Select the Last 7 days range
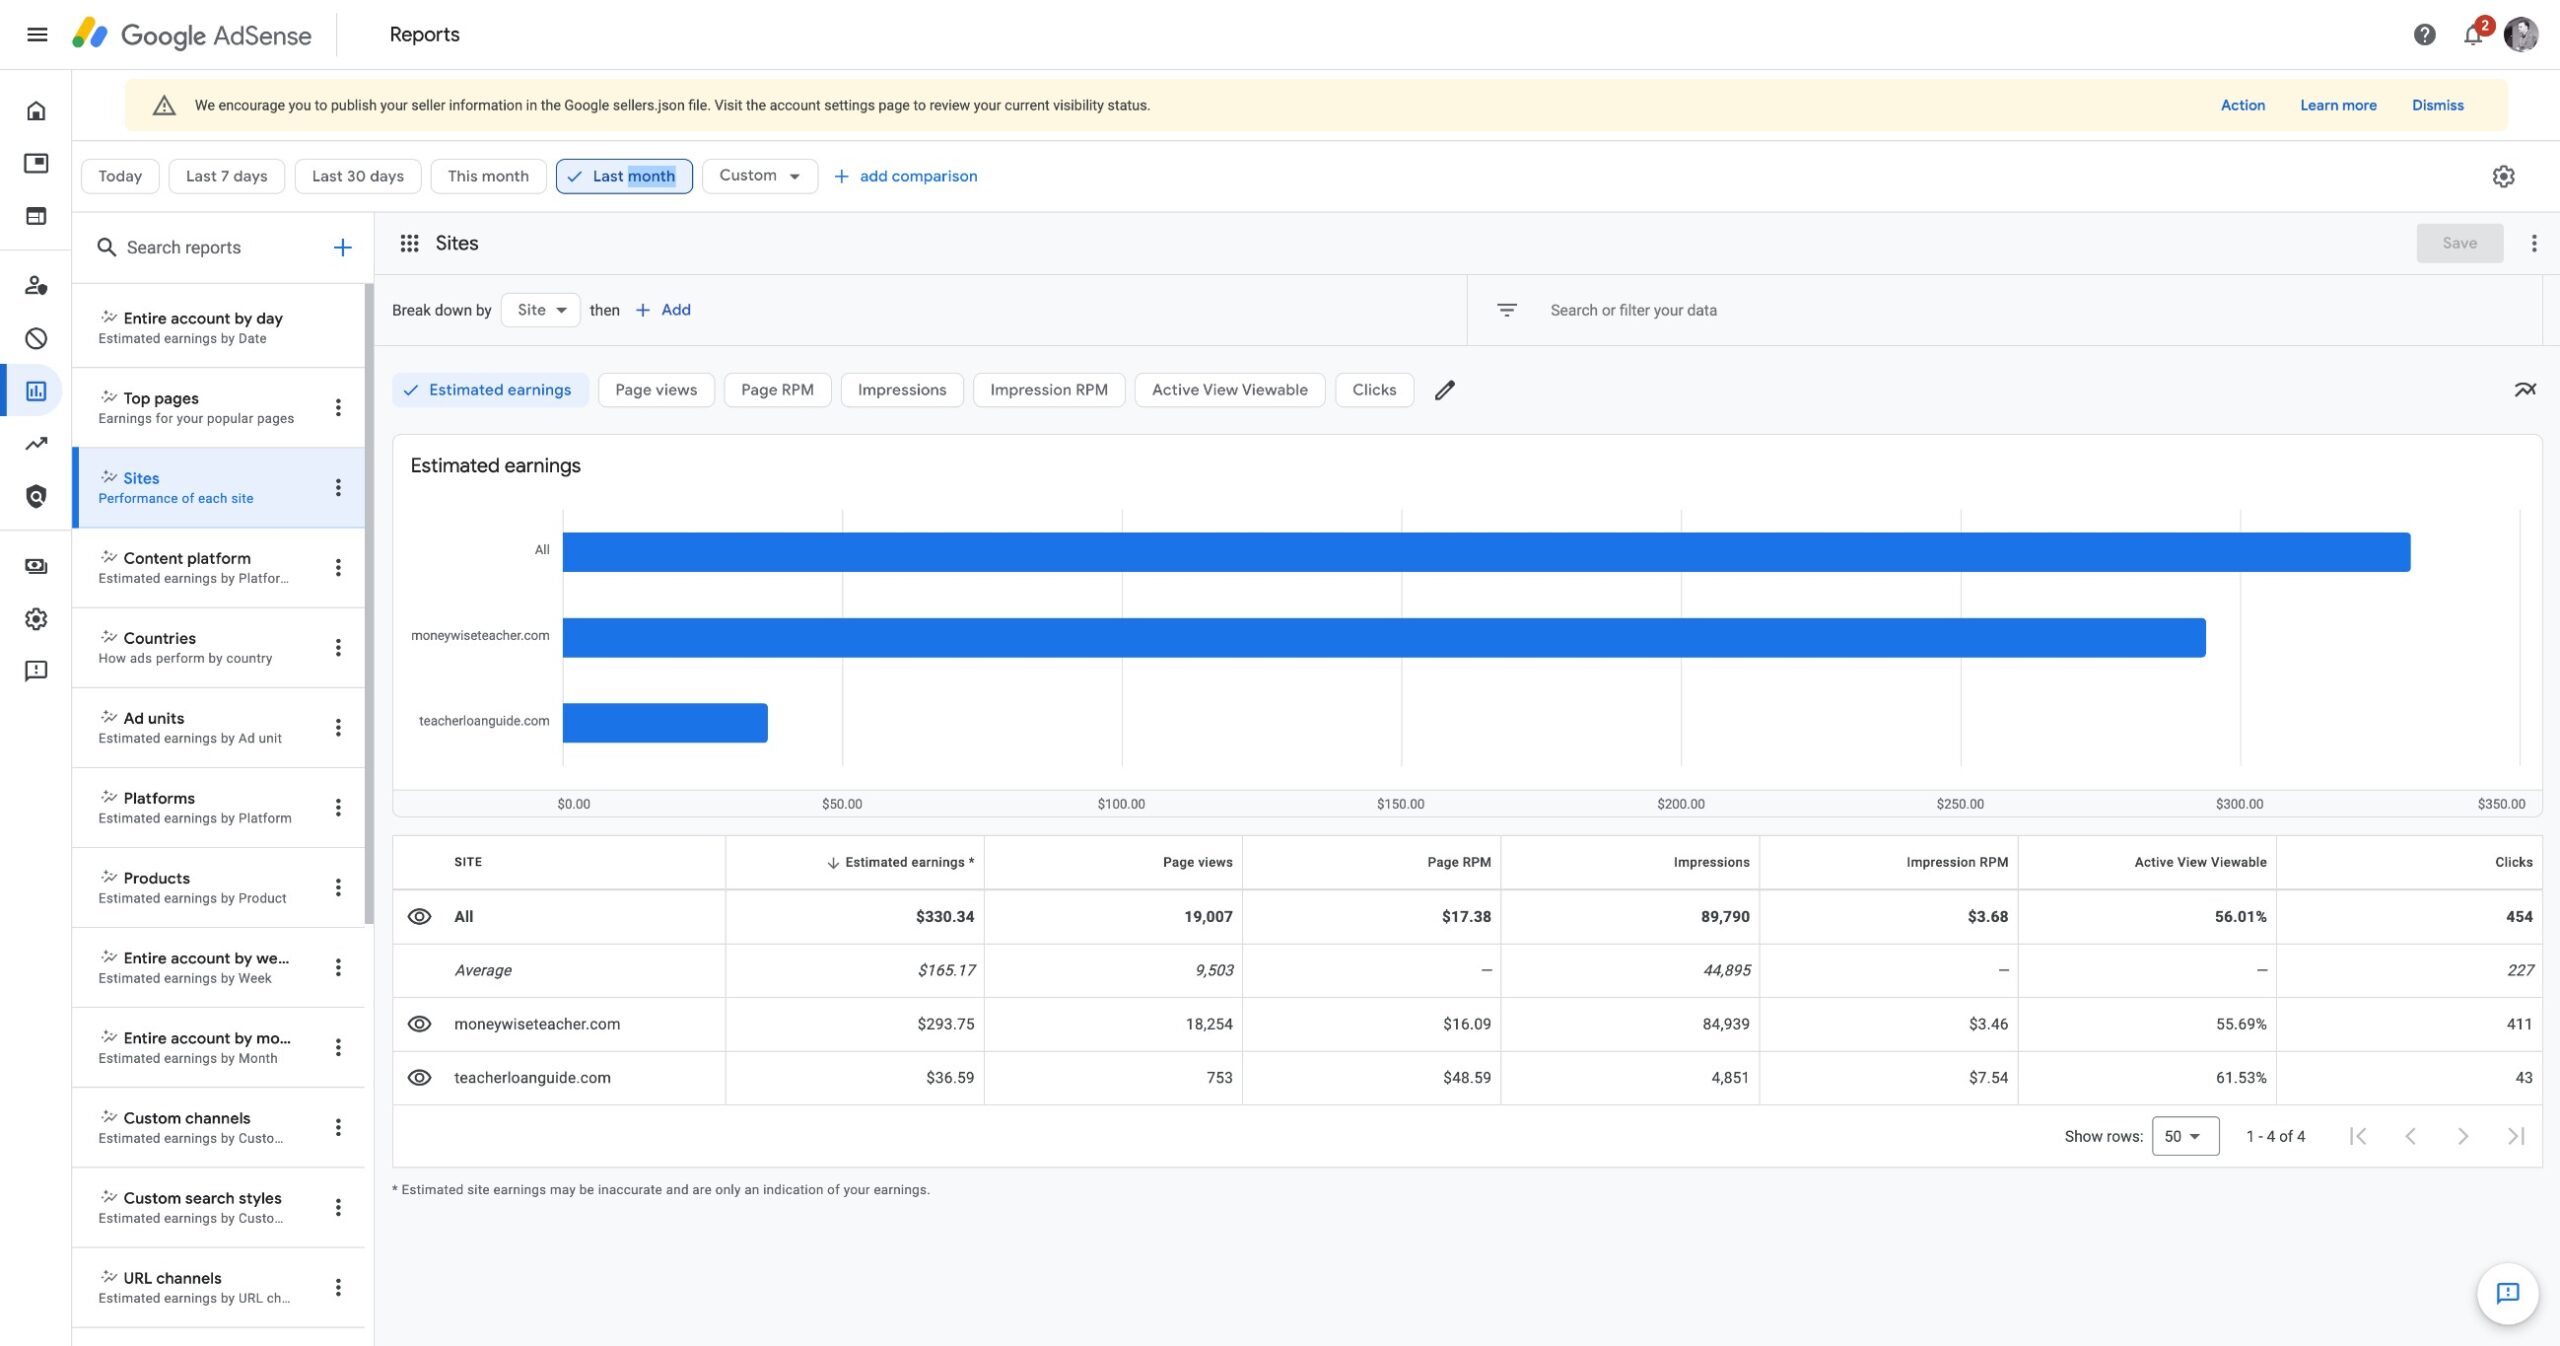The image size is (2560, 1346). [x=226, y=176]
